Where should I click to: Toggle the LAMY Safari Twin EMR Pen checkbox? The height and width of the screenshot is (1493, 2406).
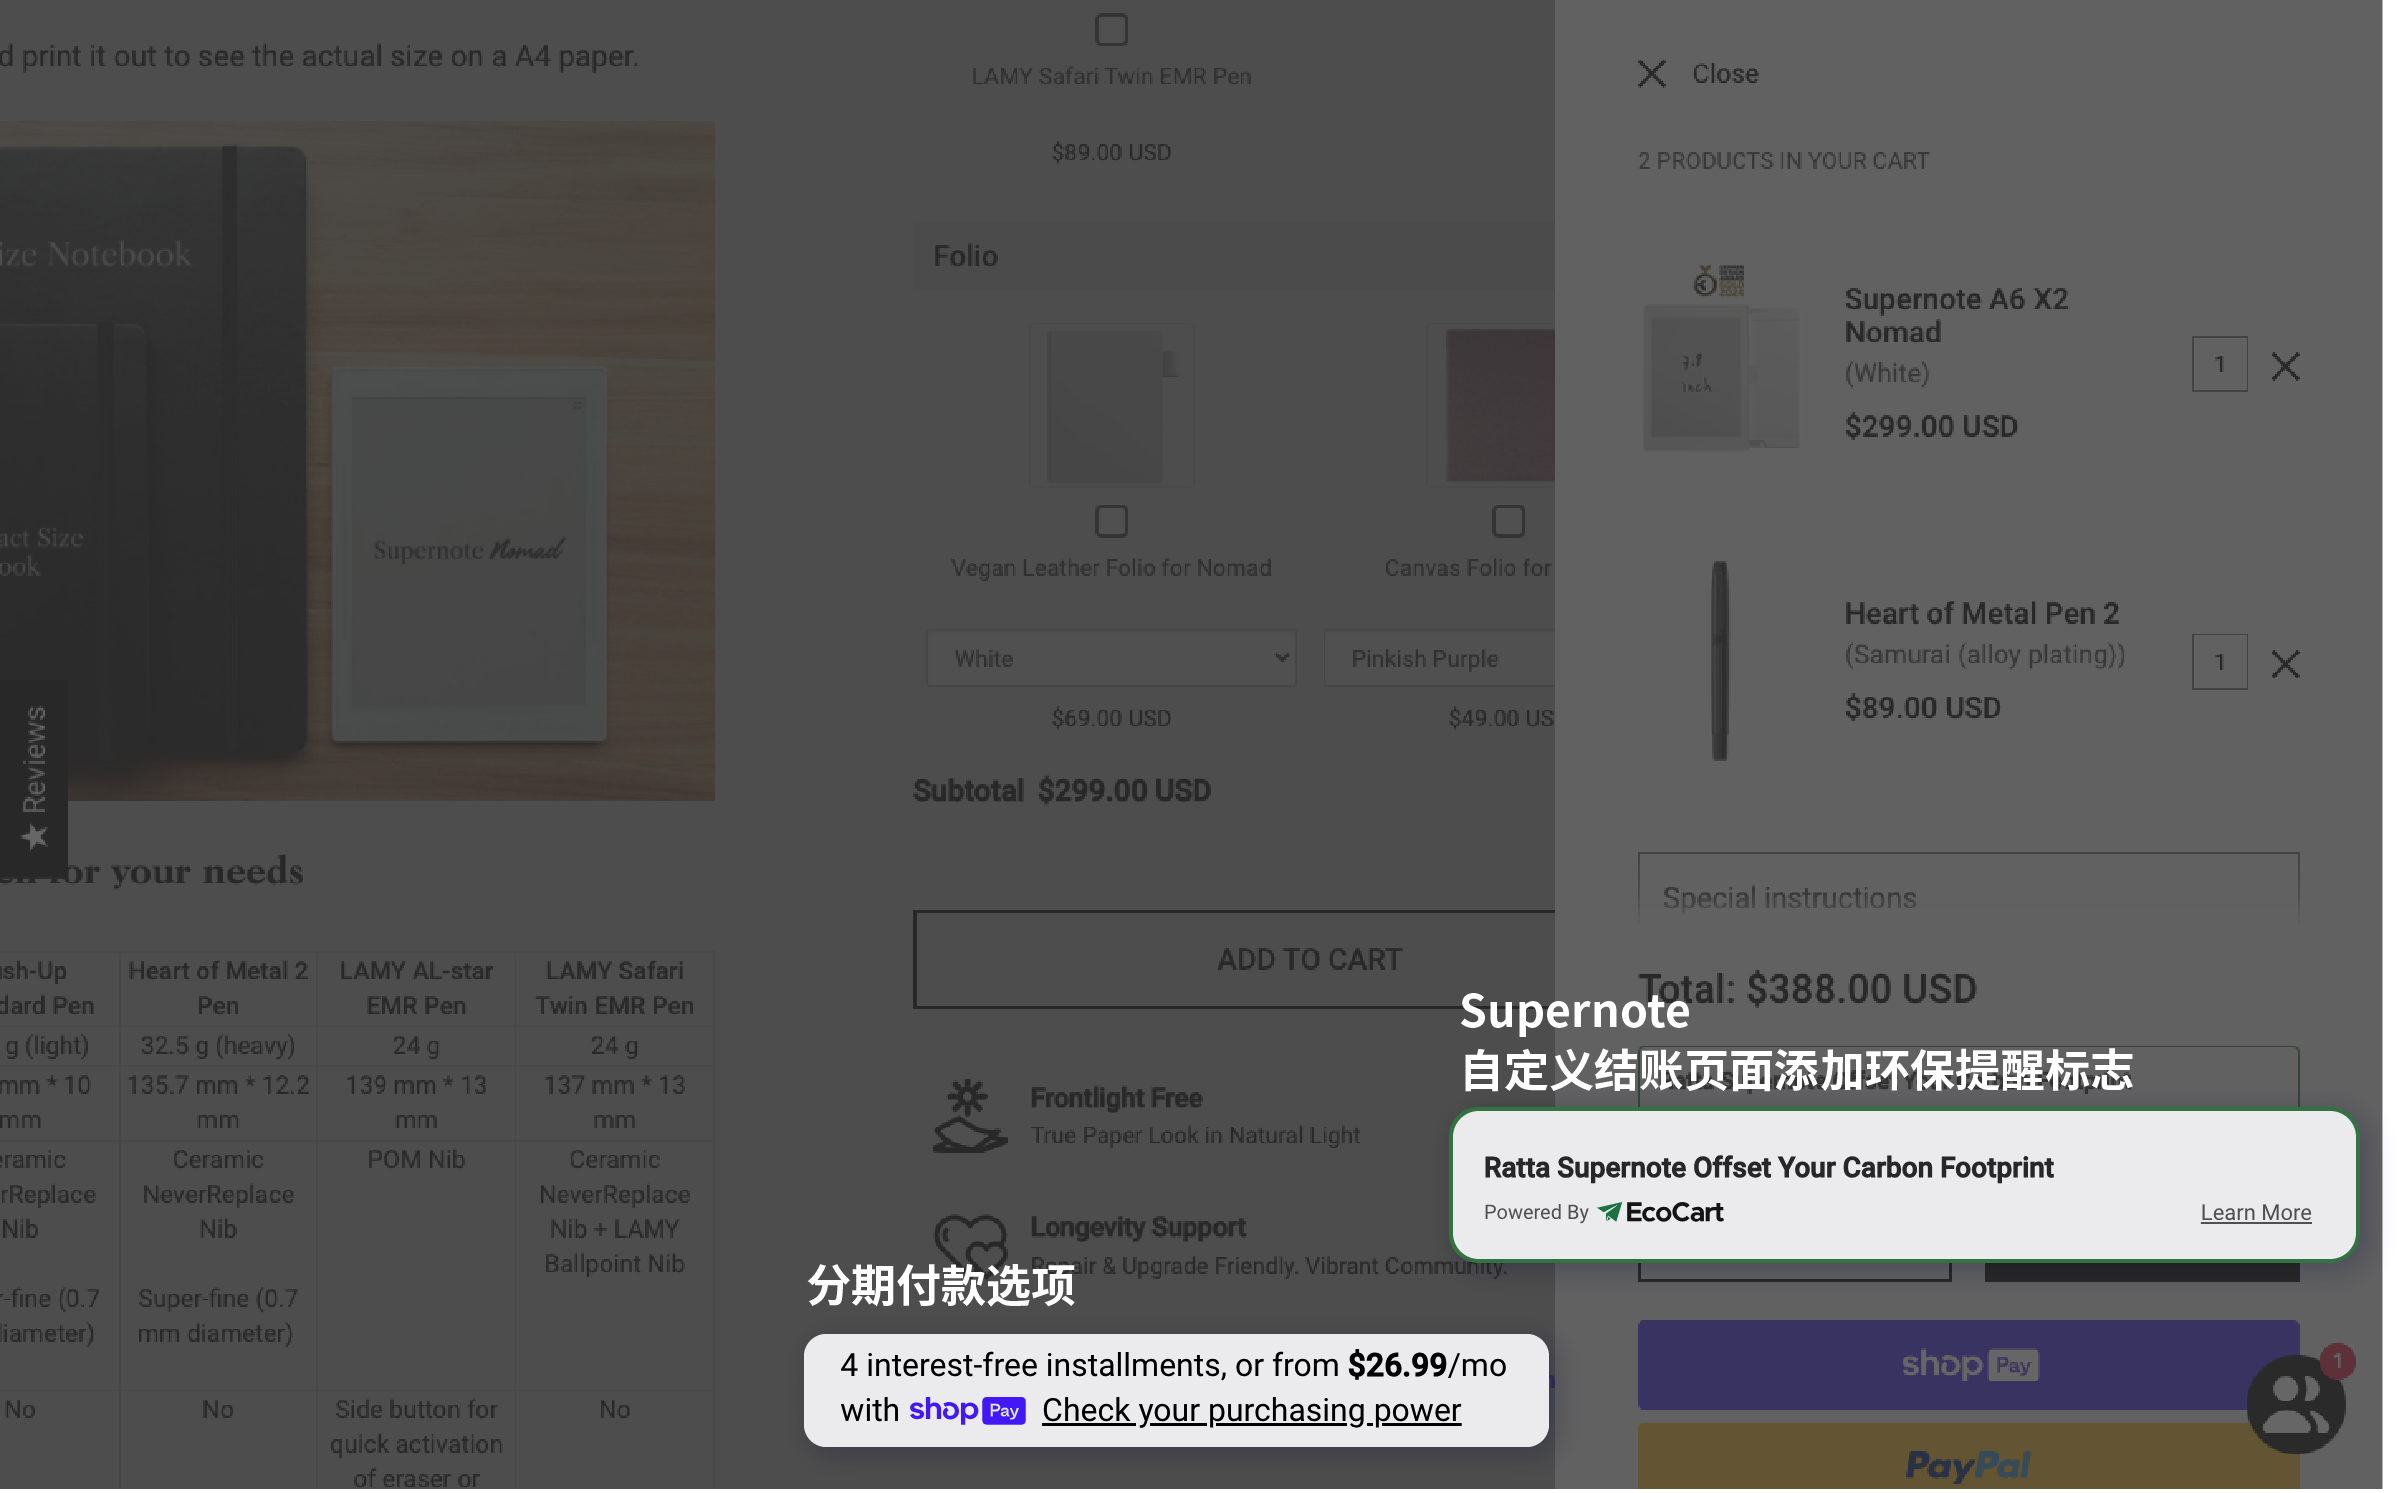(1111, 28)
